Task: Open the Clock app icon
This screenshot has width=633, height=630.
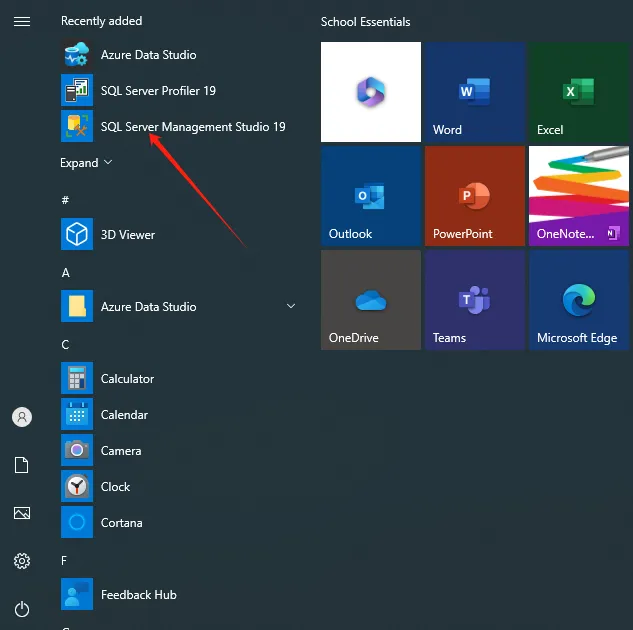Action: [x=77, y=486]
